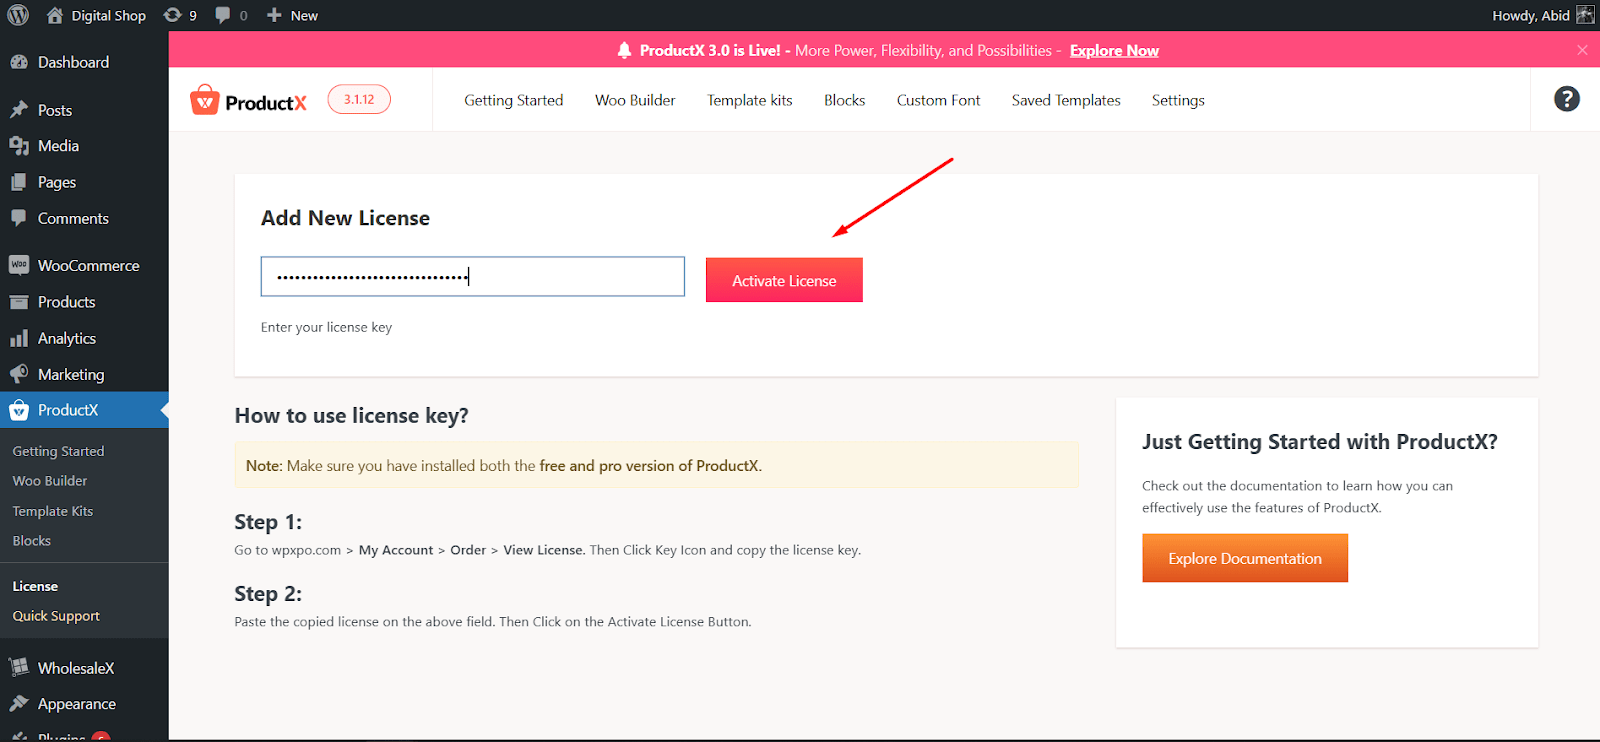This screenshot has height=742, width=1600.
Task: Click the bell icon in banner
Action: point(624,50)
